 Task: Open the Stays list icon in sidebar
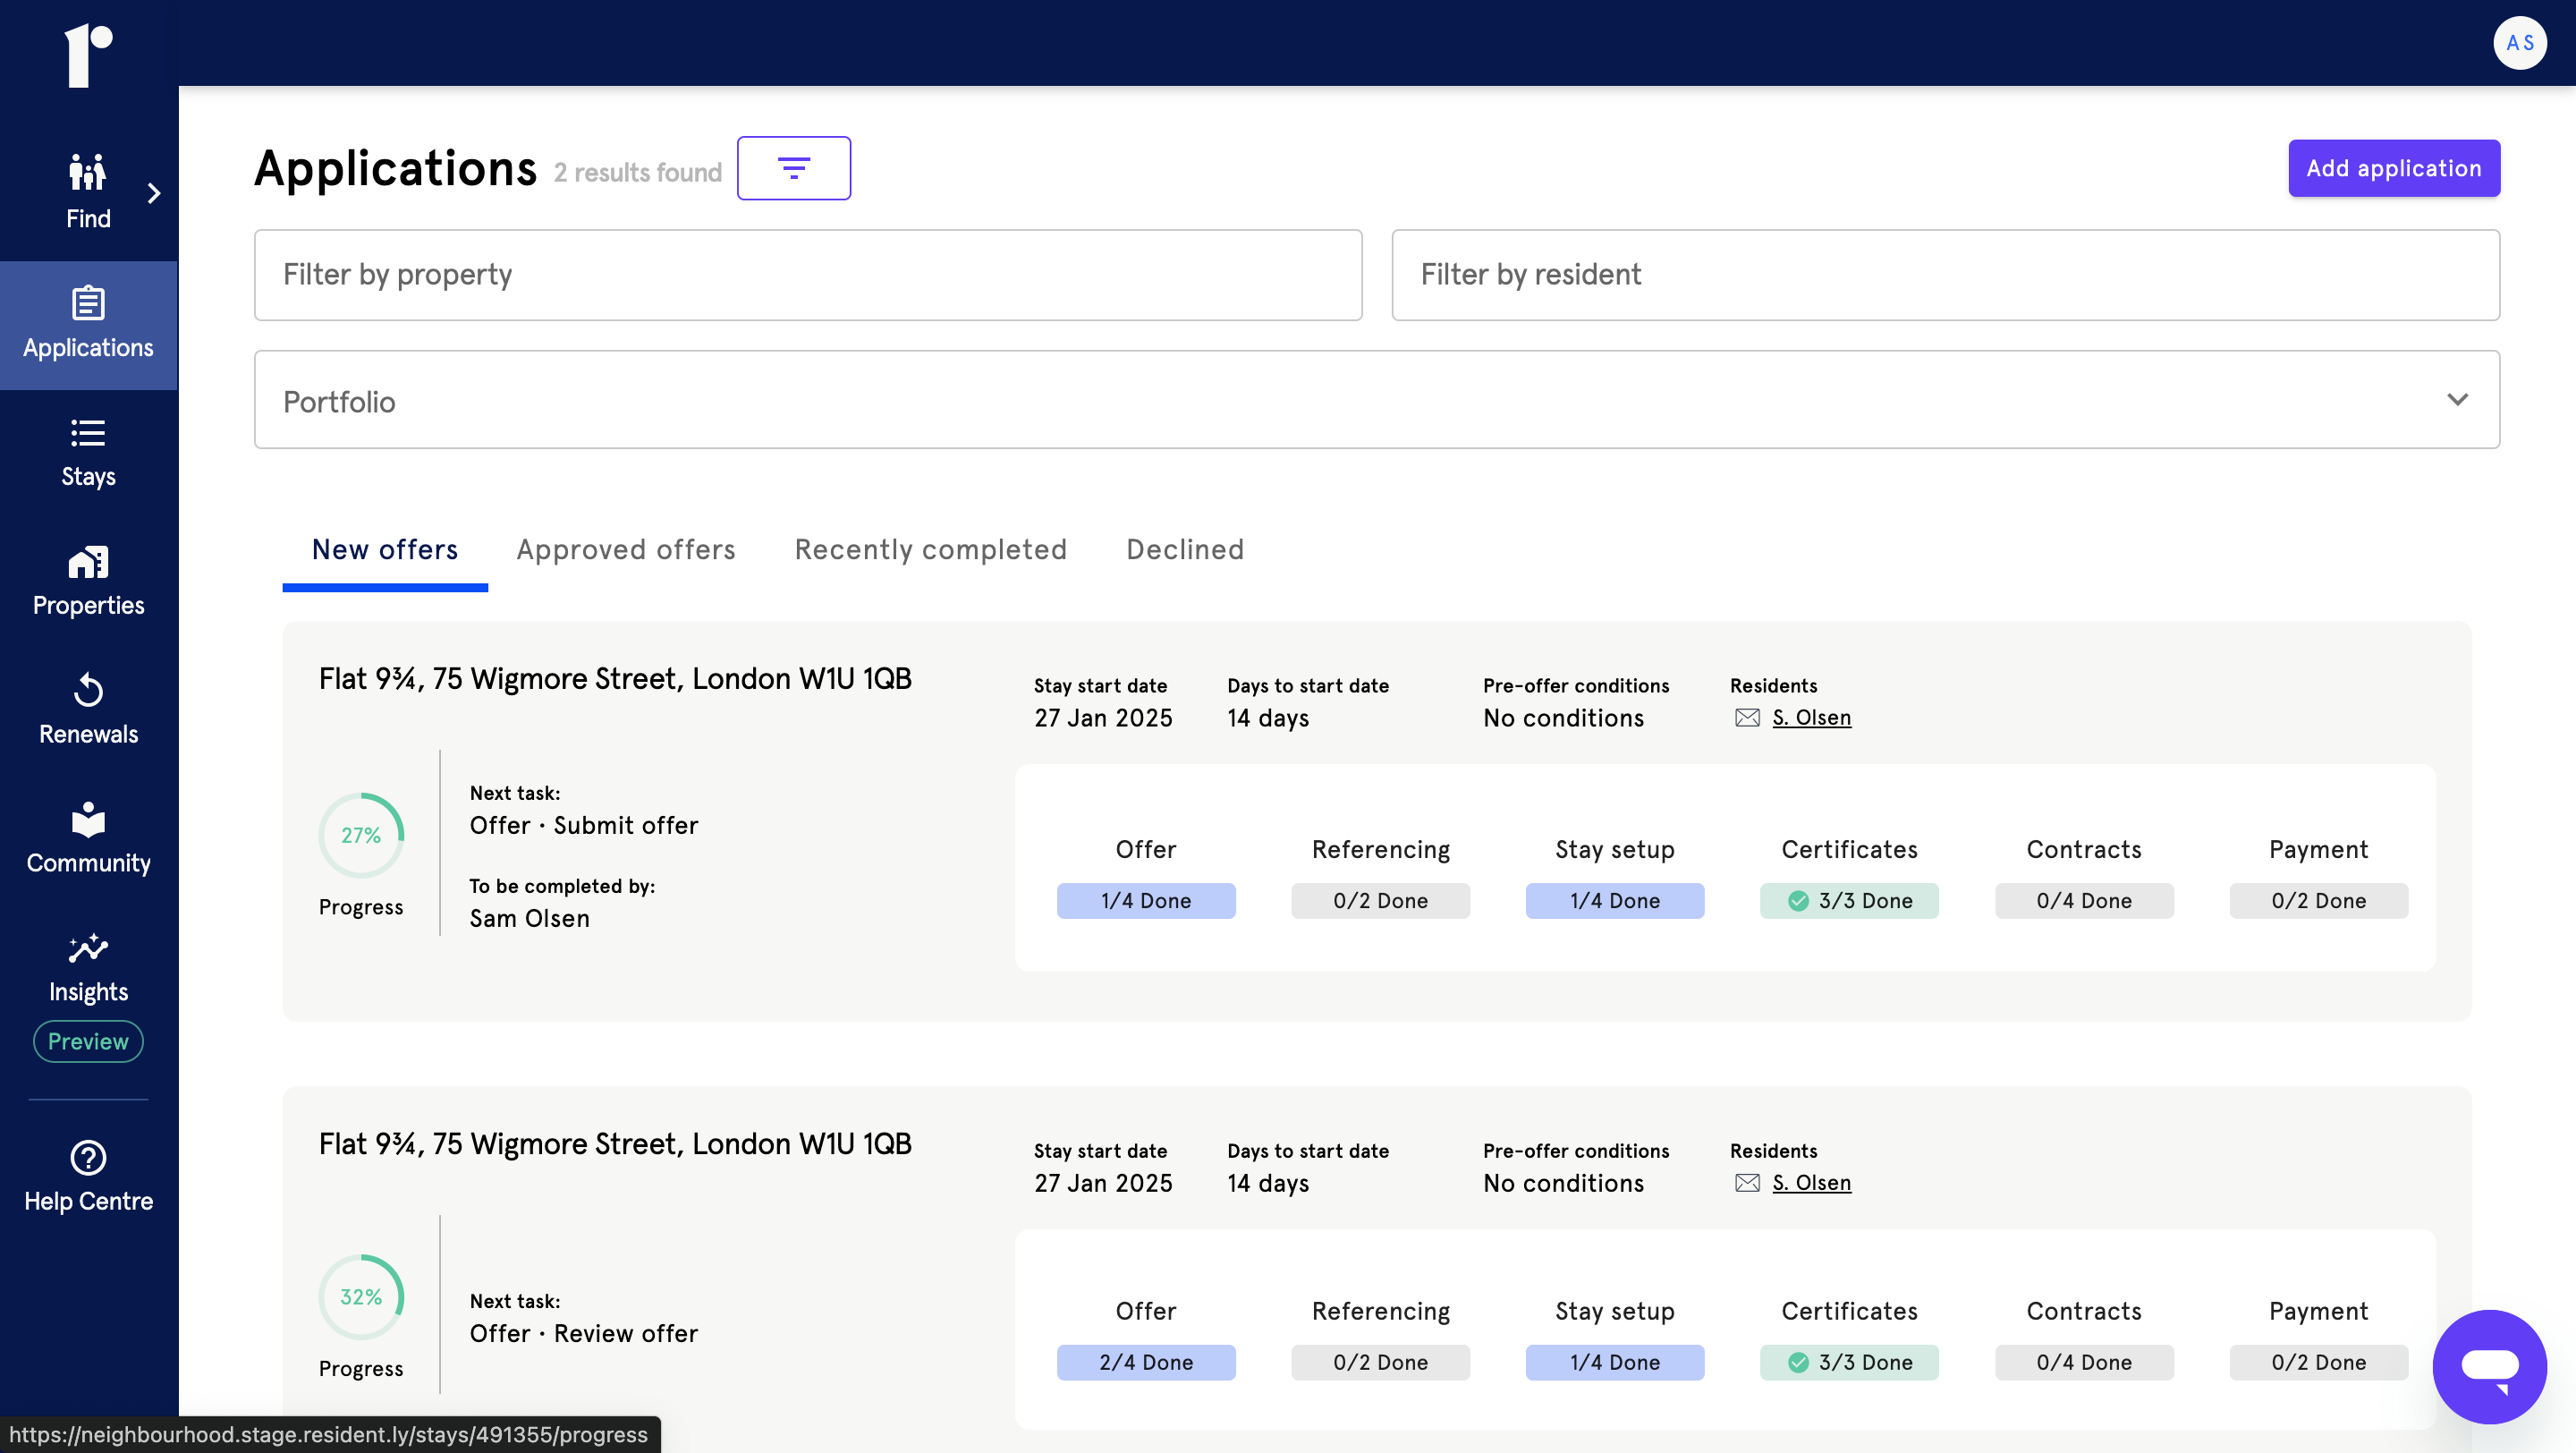(88, 433)
